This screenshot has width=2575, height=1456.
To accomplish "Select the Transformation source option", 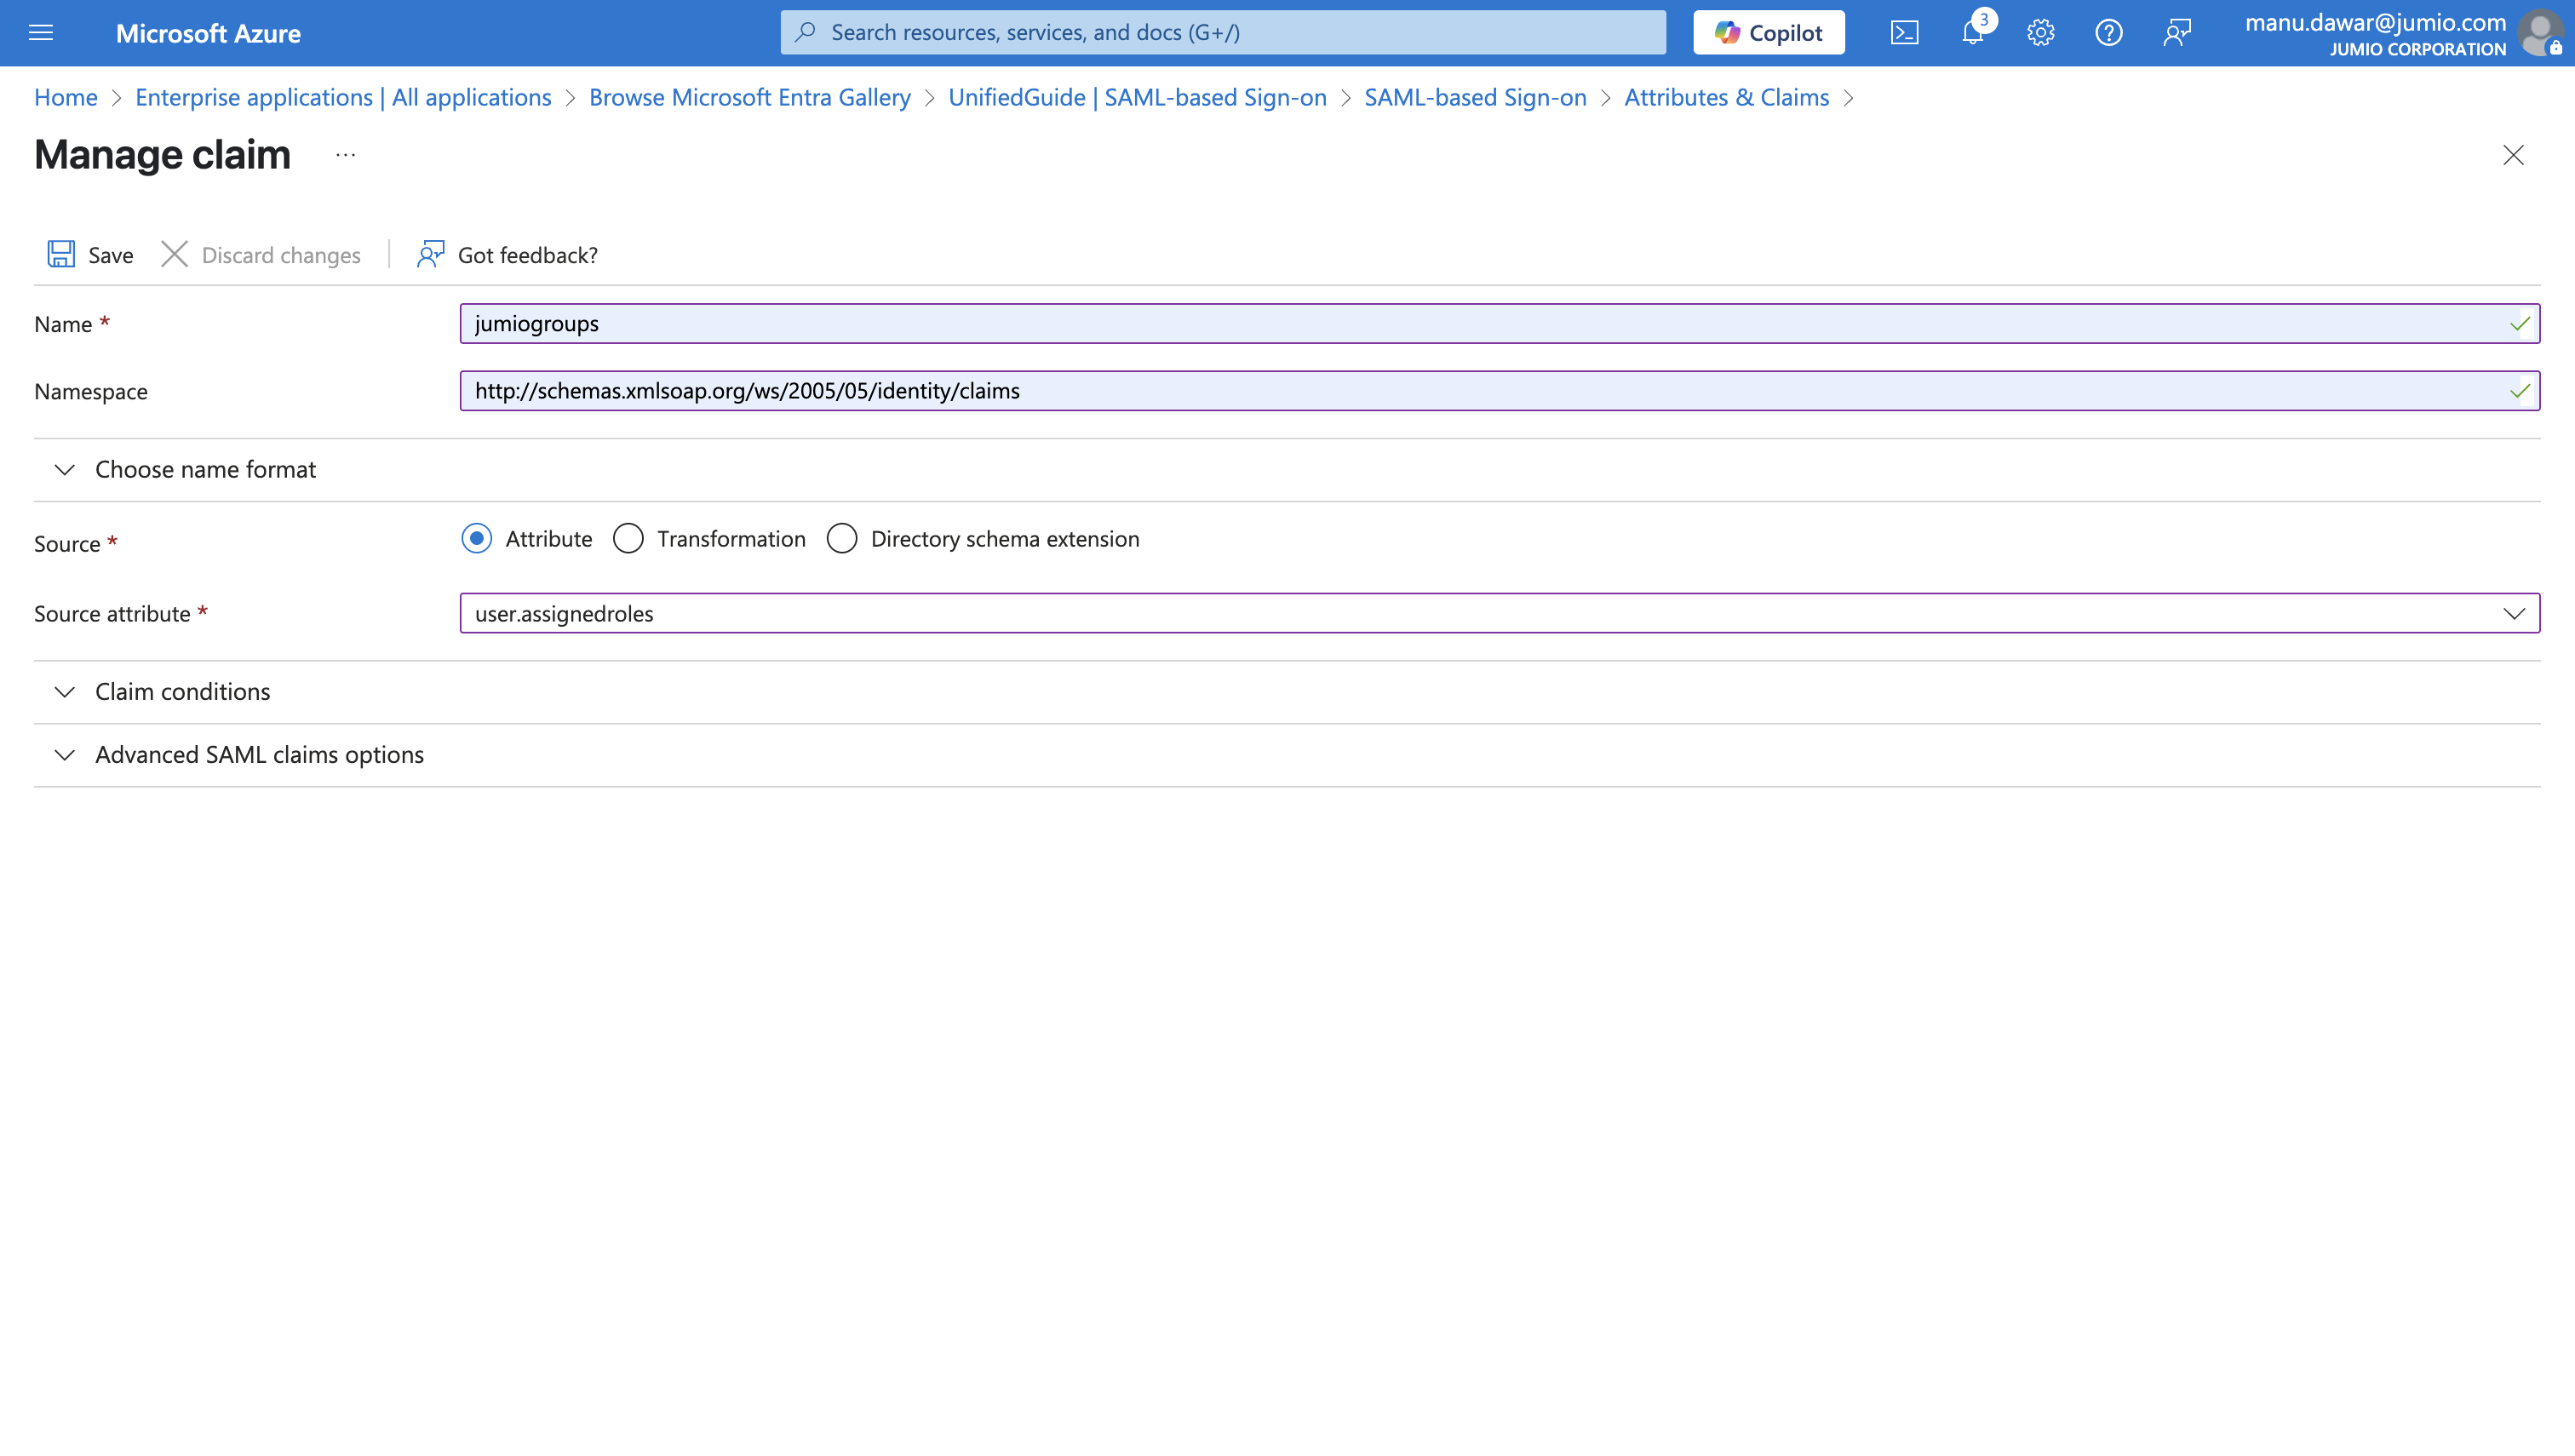I will coord(628,539).
